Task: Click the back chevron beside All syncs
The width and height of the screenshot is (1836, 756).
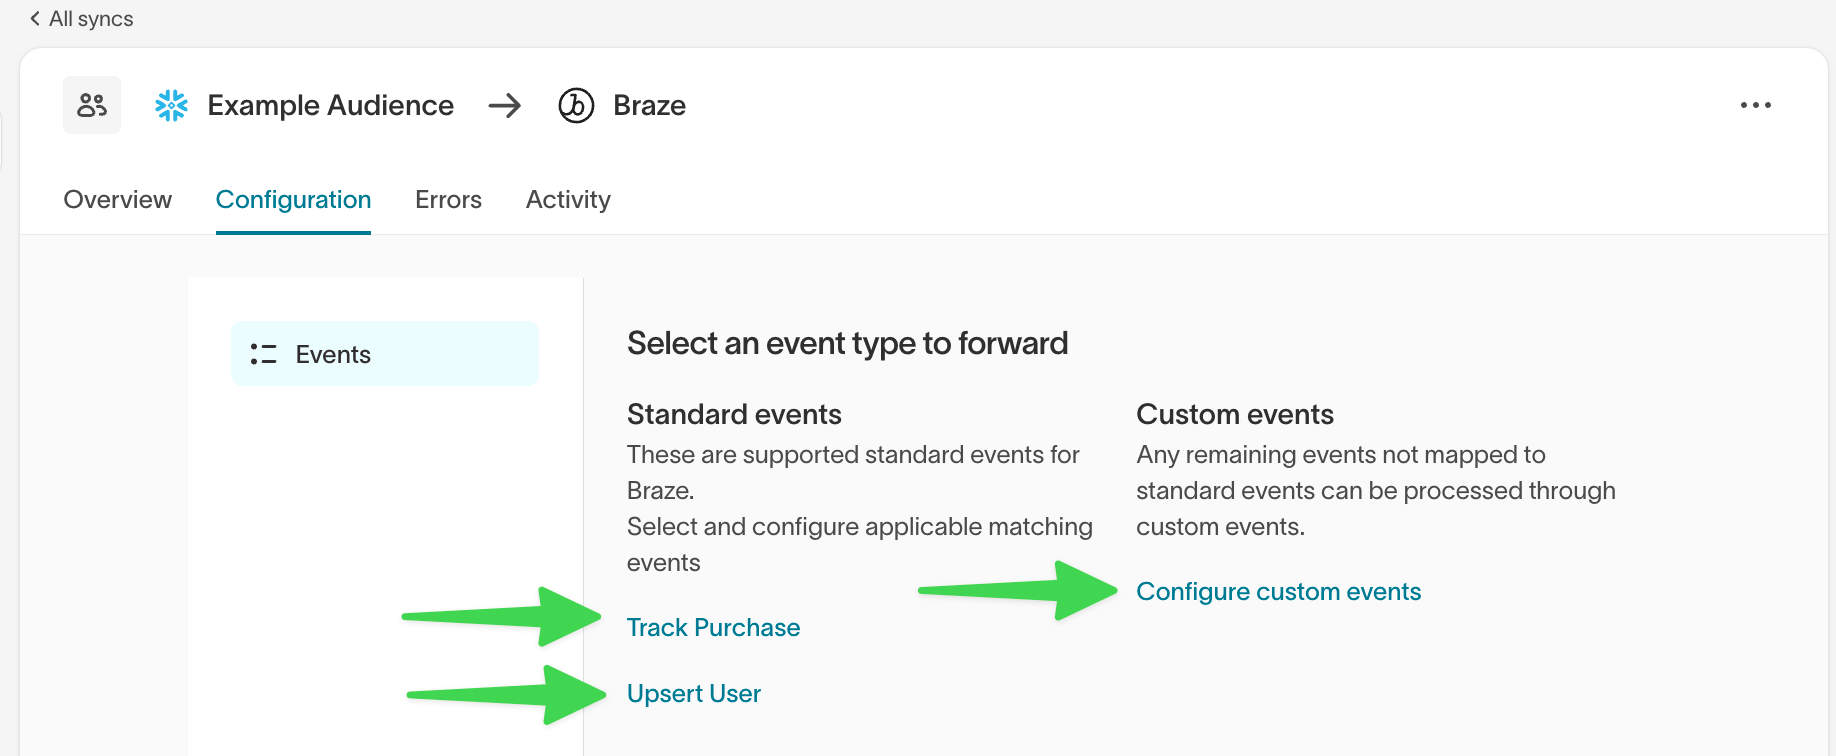Action: (x=35, y=19)
